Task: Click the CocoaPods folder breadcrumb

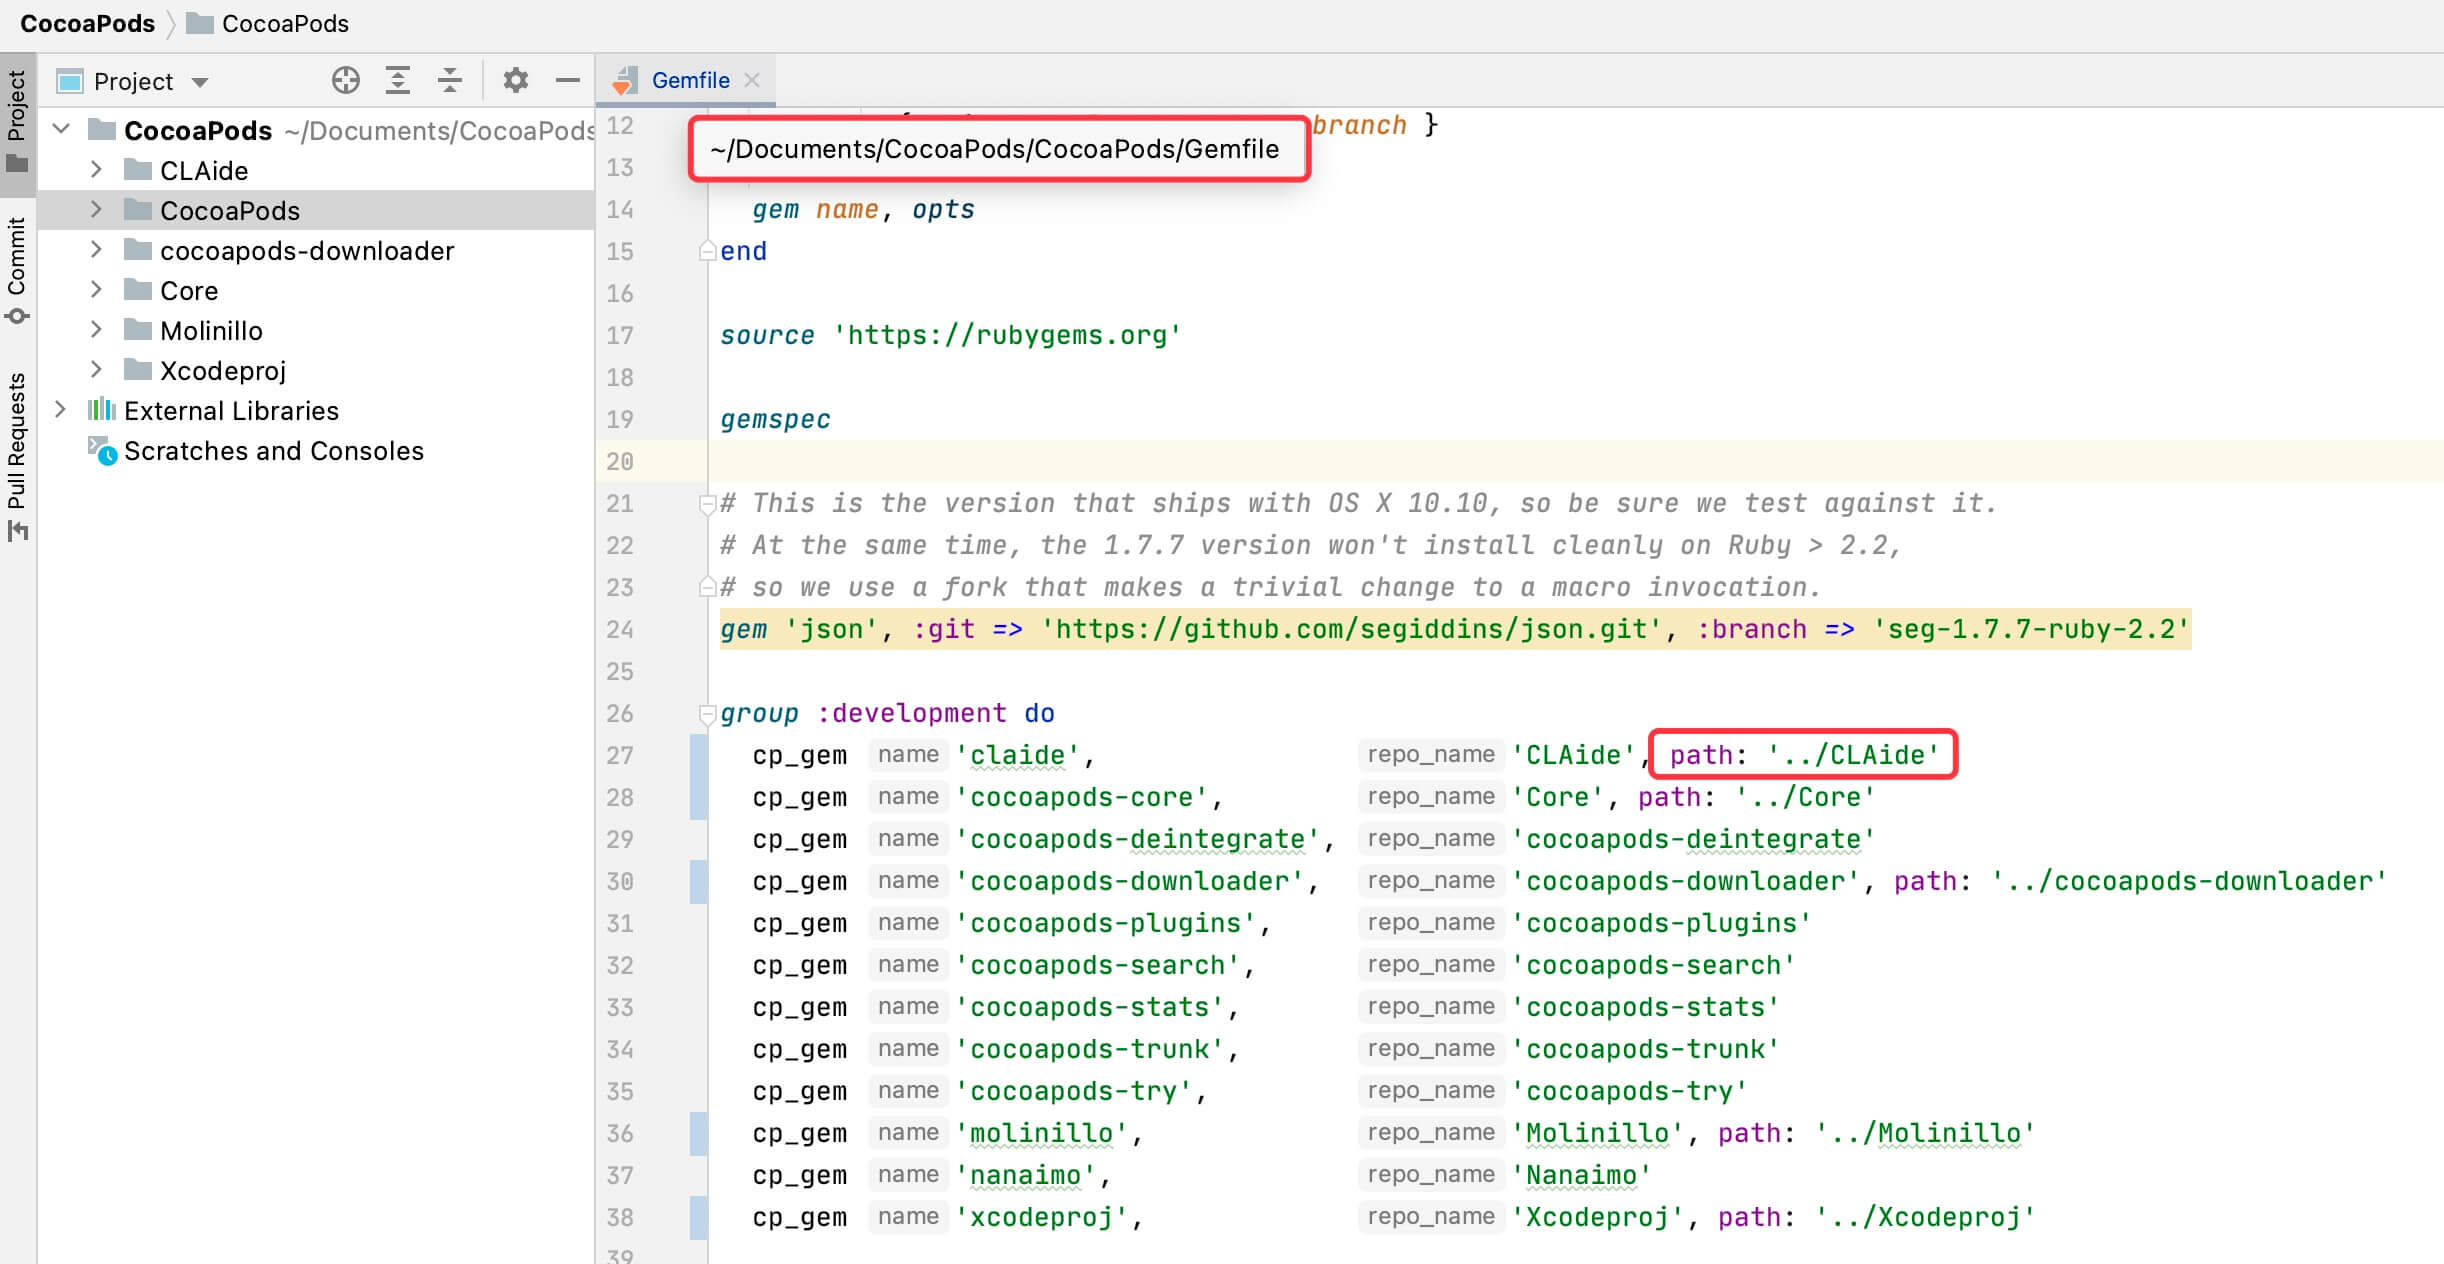Action: tap(284, 23)
